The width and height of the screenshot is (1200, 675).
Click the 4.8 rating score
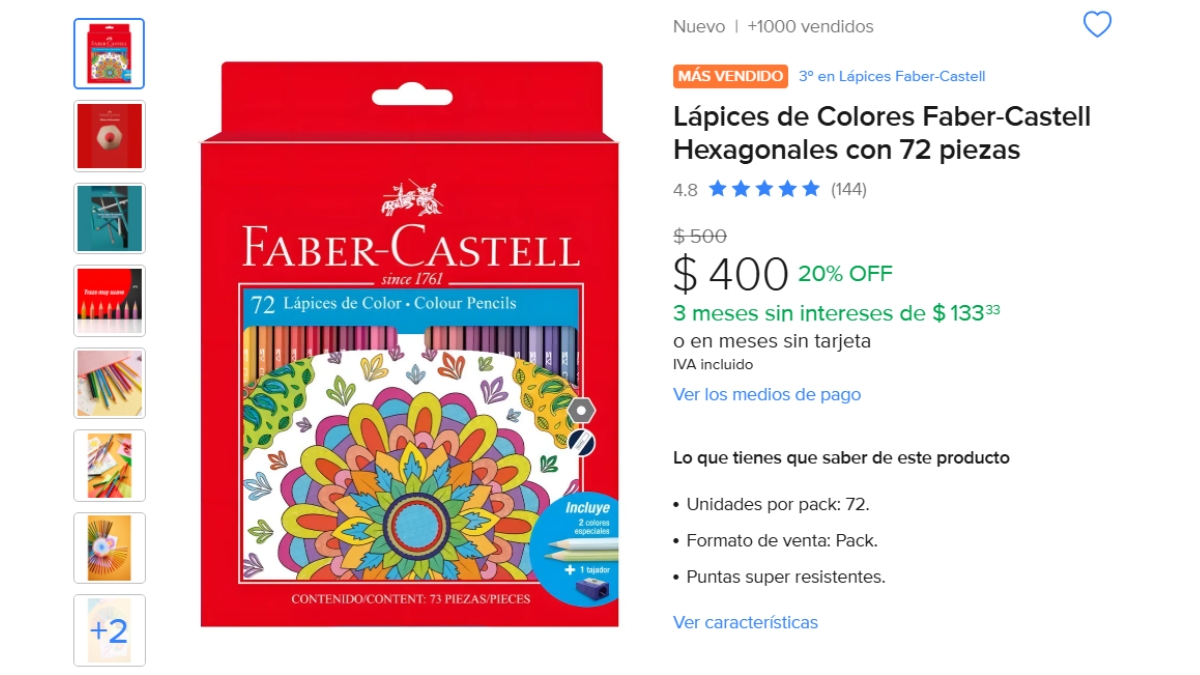pyautogui.click(x=685, y=189)
